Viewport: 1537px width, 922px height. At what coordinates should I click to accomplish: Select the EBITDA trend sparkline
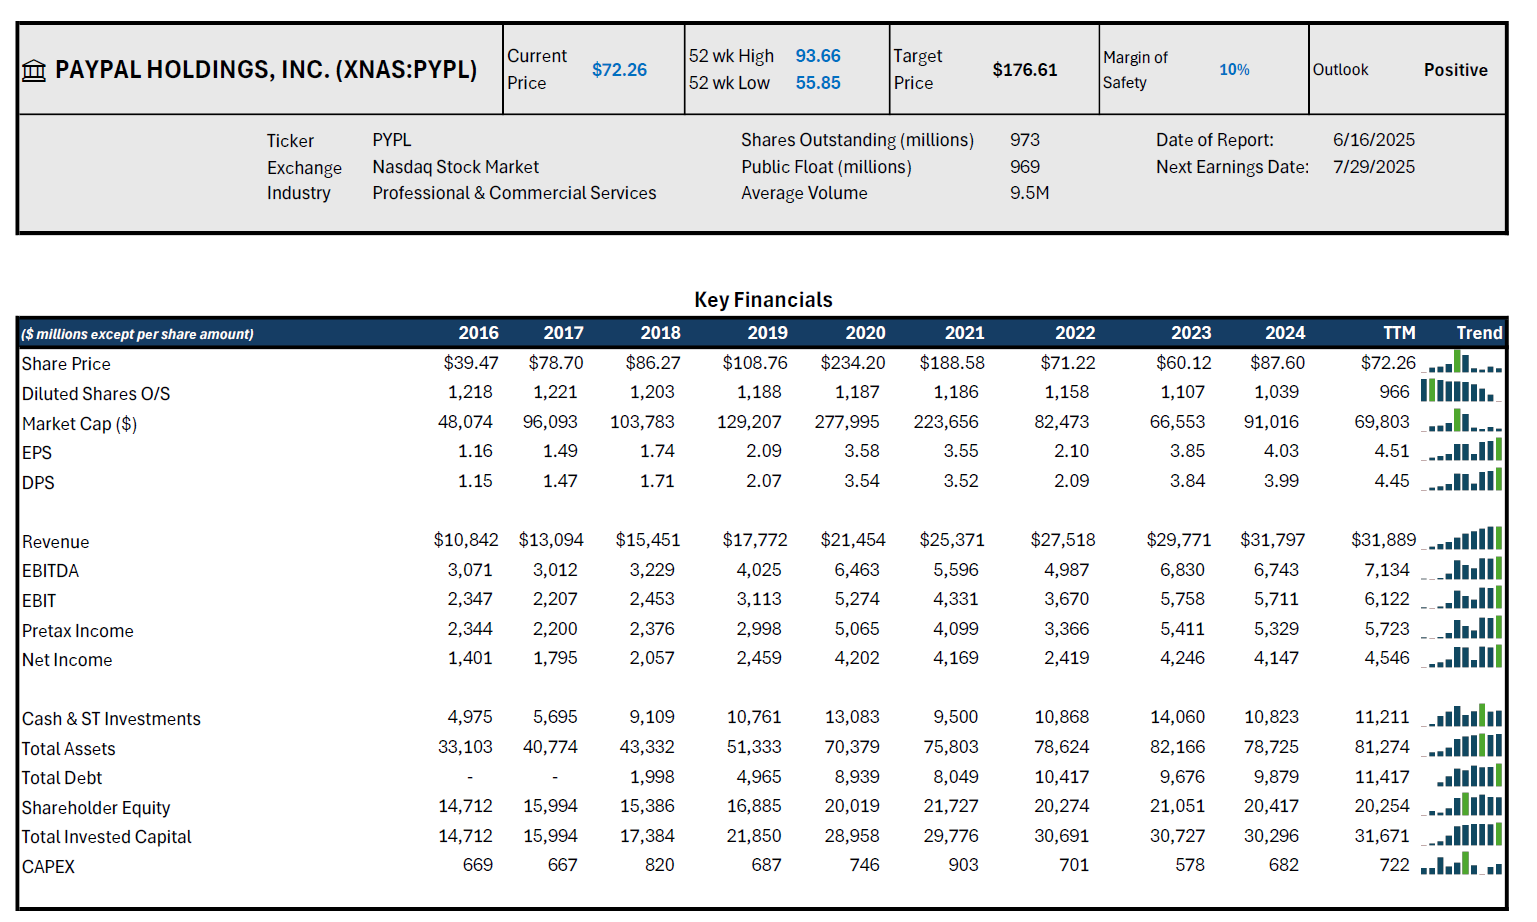click(x=1461, y=570)
